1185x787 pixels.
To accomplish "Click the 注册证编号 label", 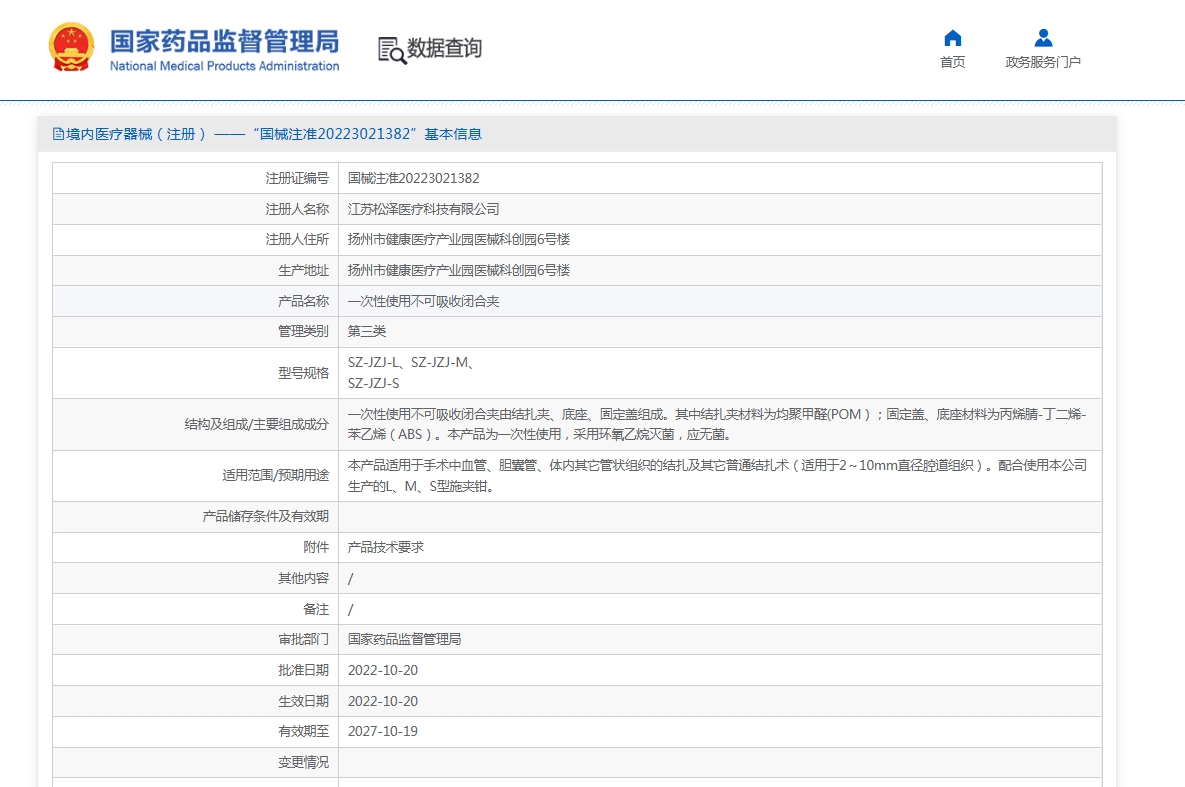I will [297, 178].
